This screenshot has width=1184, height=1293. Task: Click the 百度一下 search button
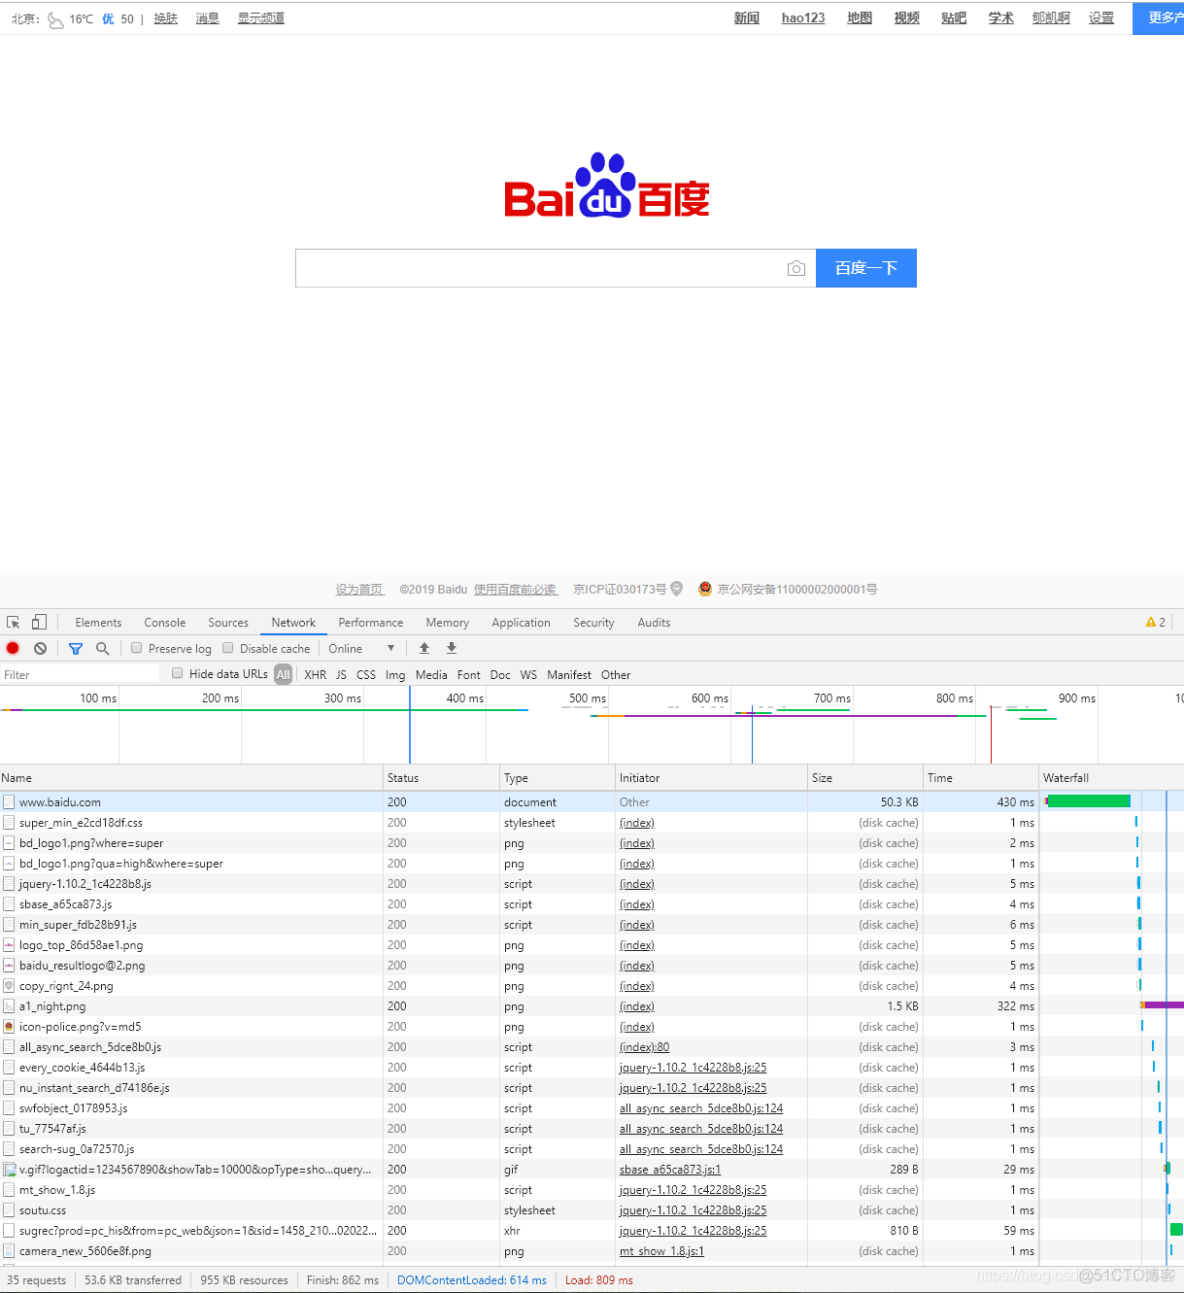866,268
